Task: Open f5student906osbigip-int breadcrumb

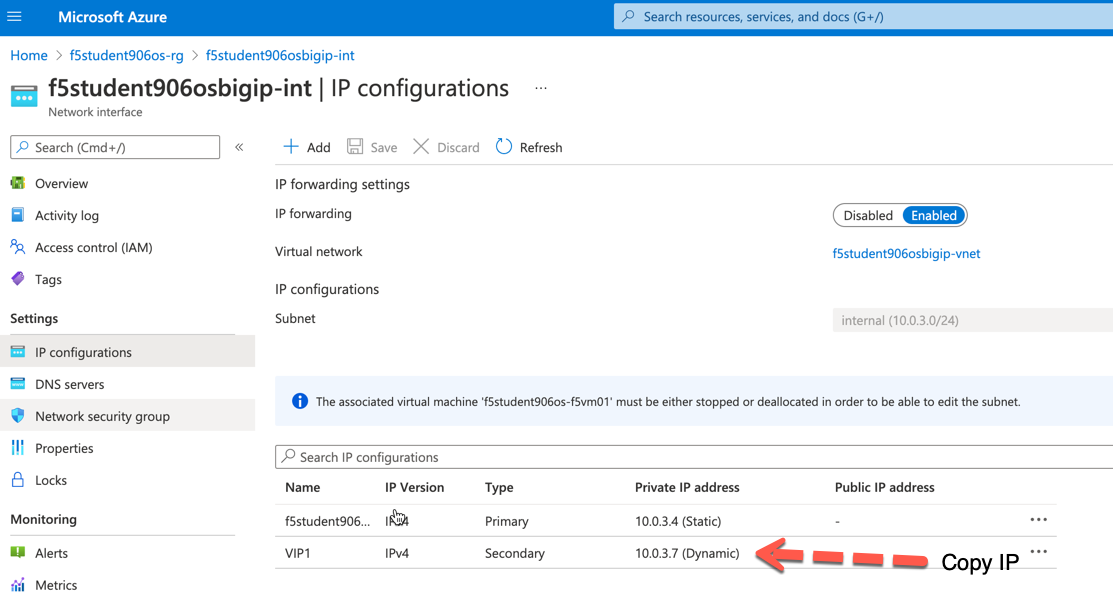Action: [x=280, y=55]
